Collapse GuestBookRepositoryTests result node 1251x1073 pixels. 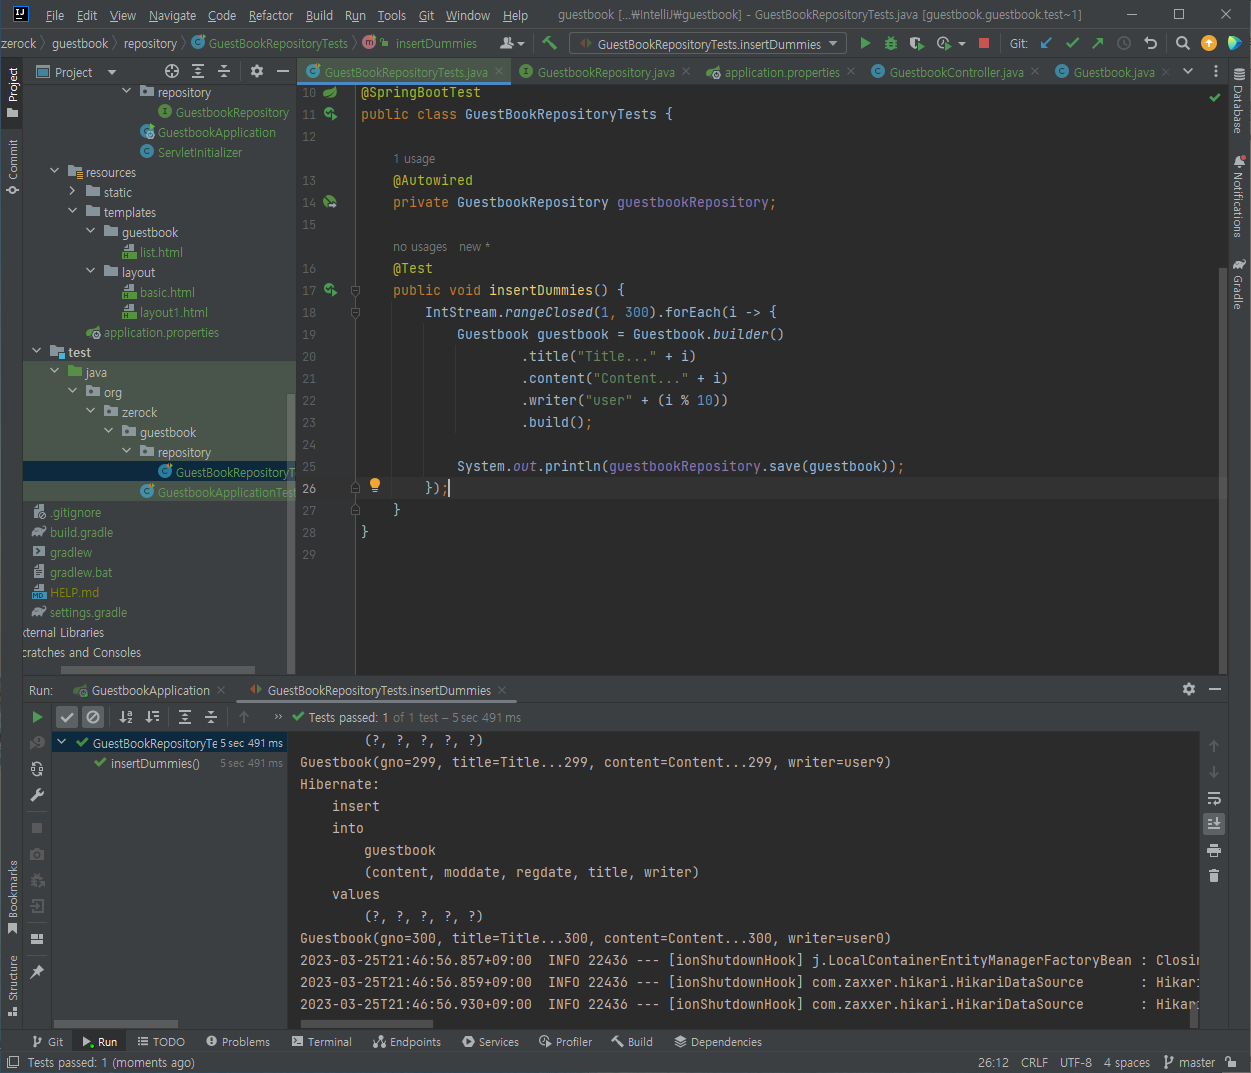coord(62,742)
